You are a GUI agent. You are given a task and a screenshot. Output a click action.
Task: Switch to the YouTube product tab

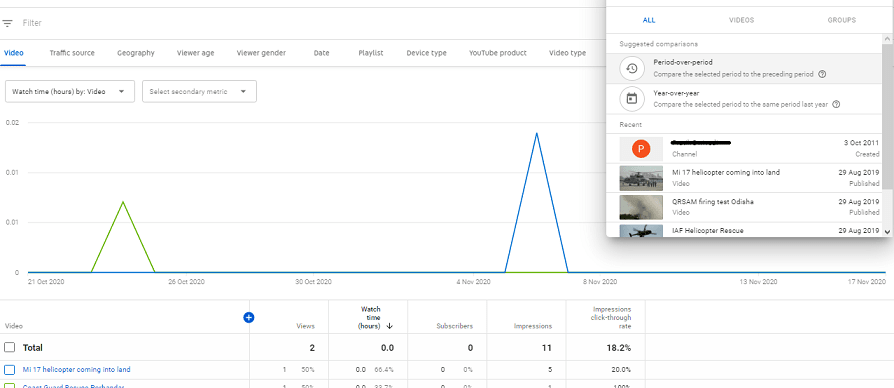click(498, 53)
